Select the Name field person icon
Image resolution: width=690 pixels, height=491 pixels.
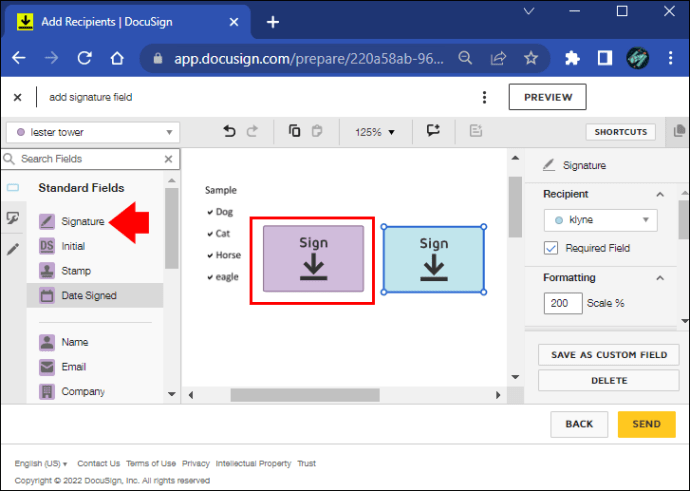click(47, 342)
